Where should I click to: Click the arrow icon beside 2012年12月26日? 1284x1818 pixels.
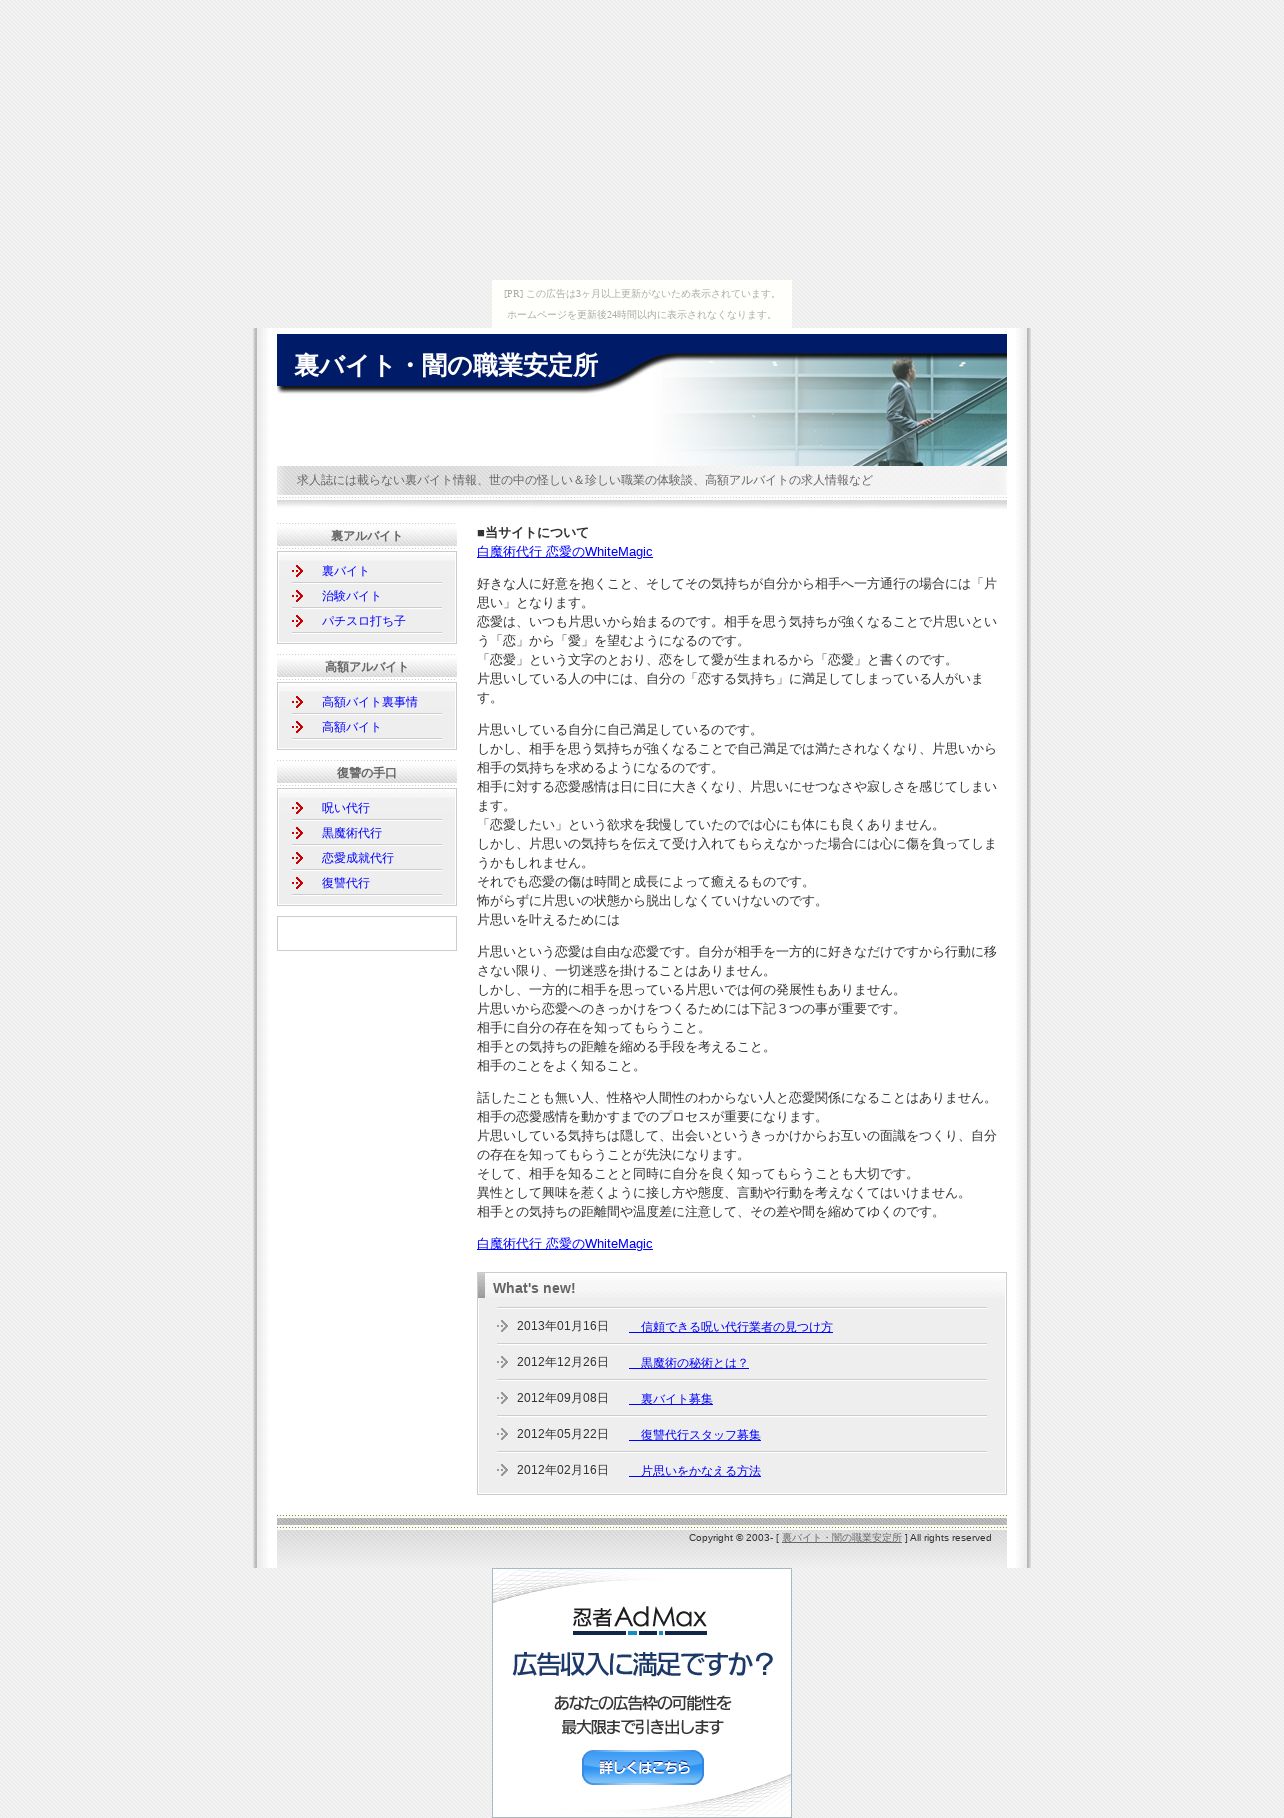pos(503,1362)
